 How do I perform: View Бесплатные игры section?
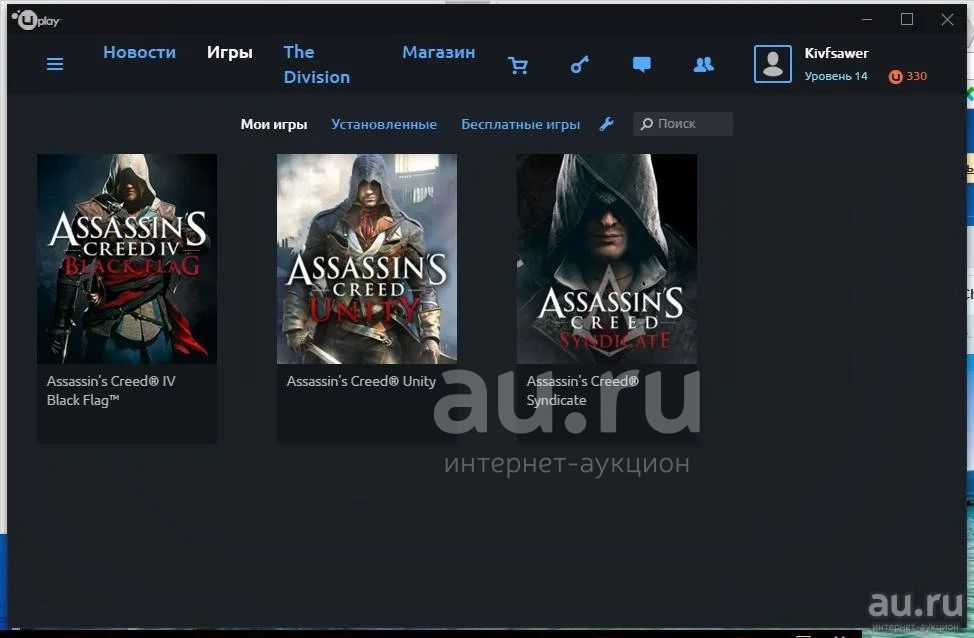[521, 124]
